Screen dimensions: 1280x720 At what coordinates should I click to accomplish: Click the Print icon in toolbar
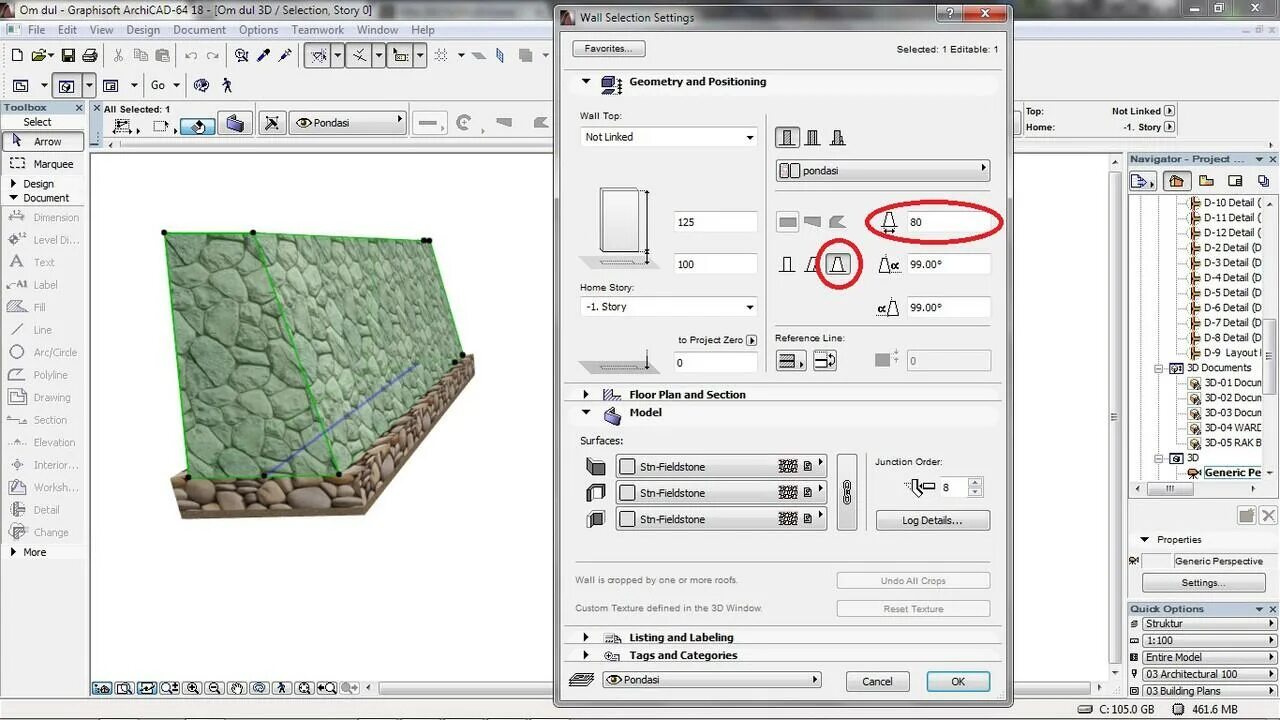pyautogui.click(x=89, y=56)
